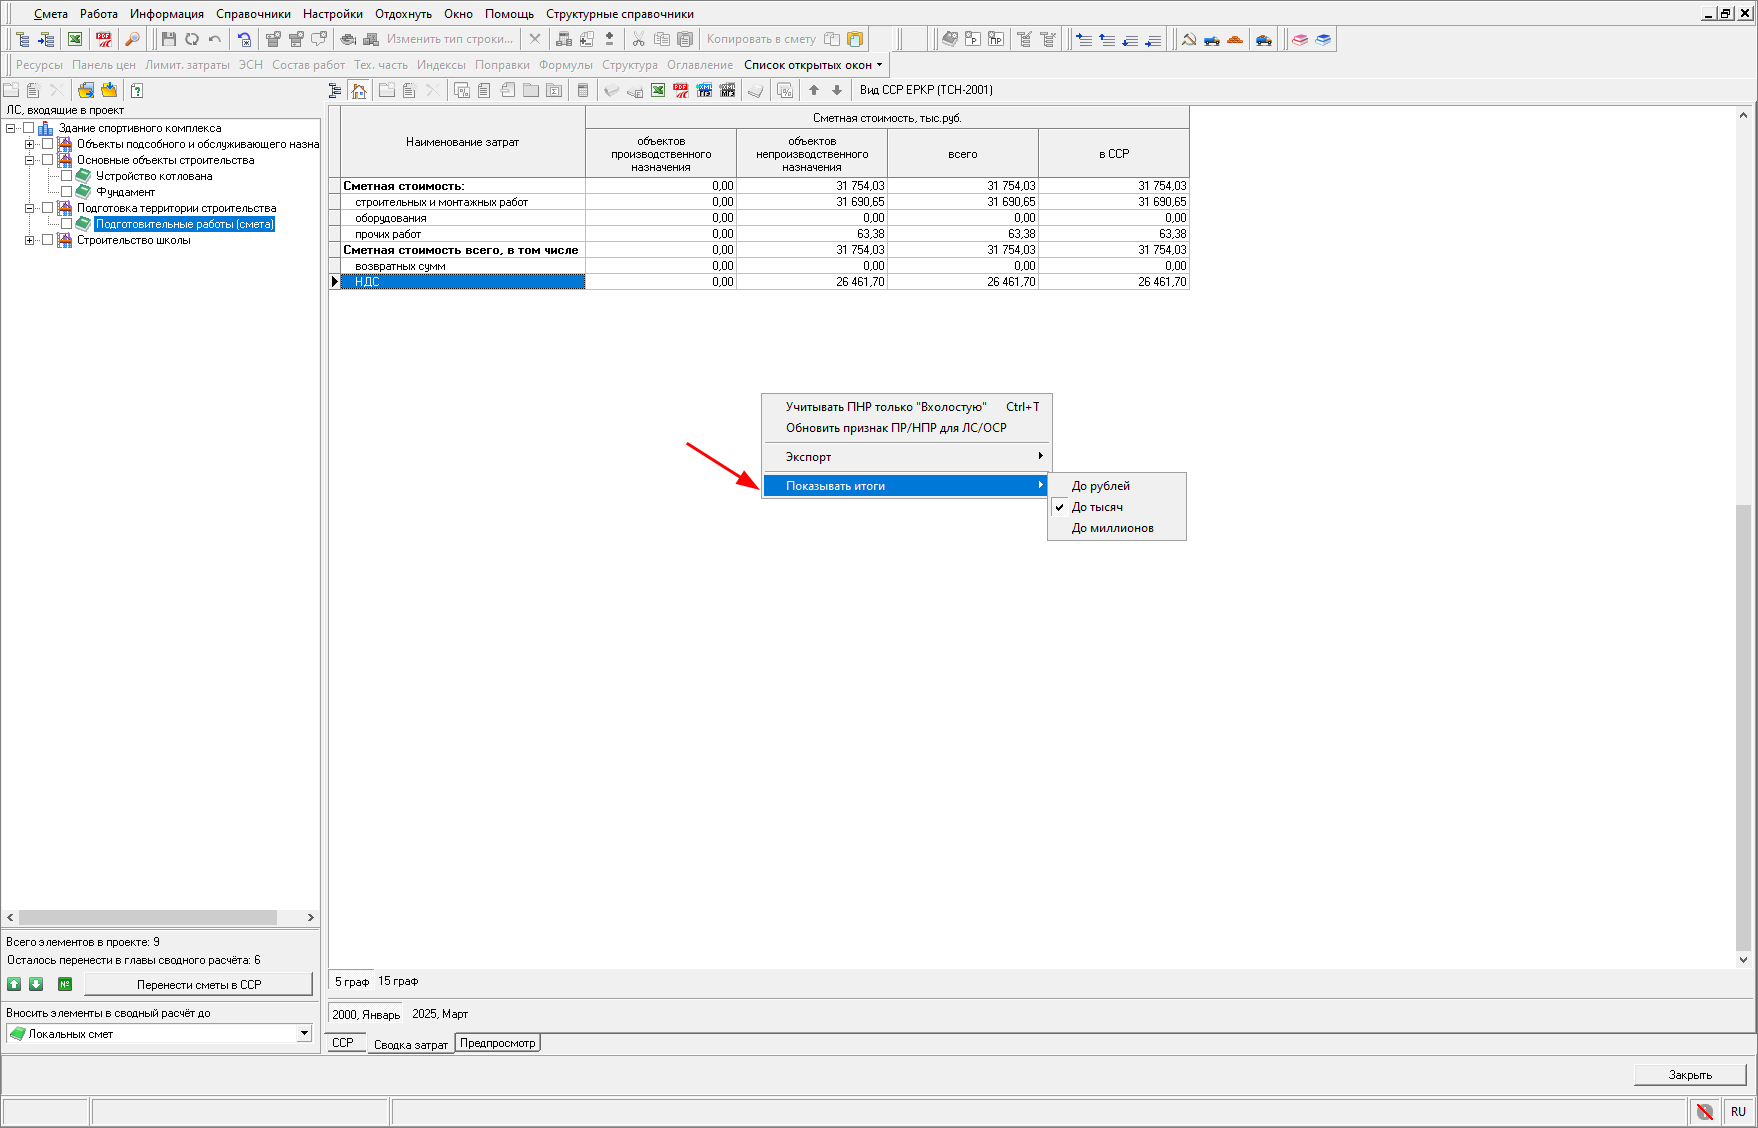
Task: Choose До рублей in the submenu
Action: point(1100,486)
